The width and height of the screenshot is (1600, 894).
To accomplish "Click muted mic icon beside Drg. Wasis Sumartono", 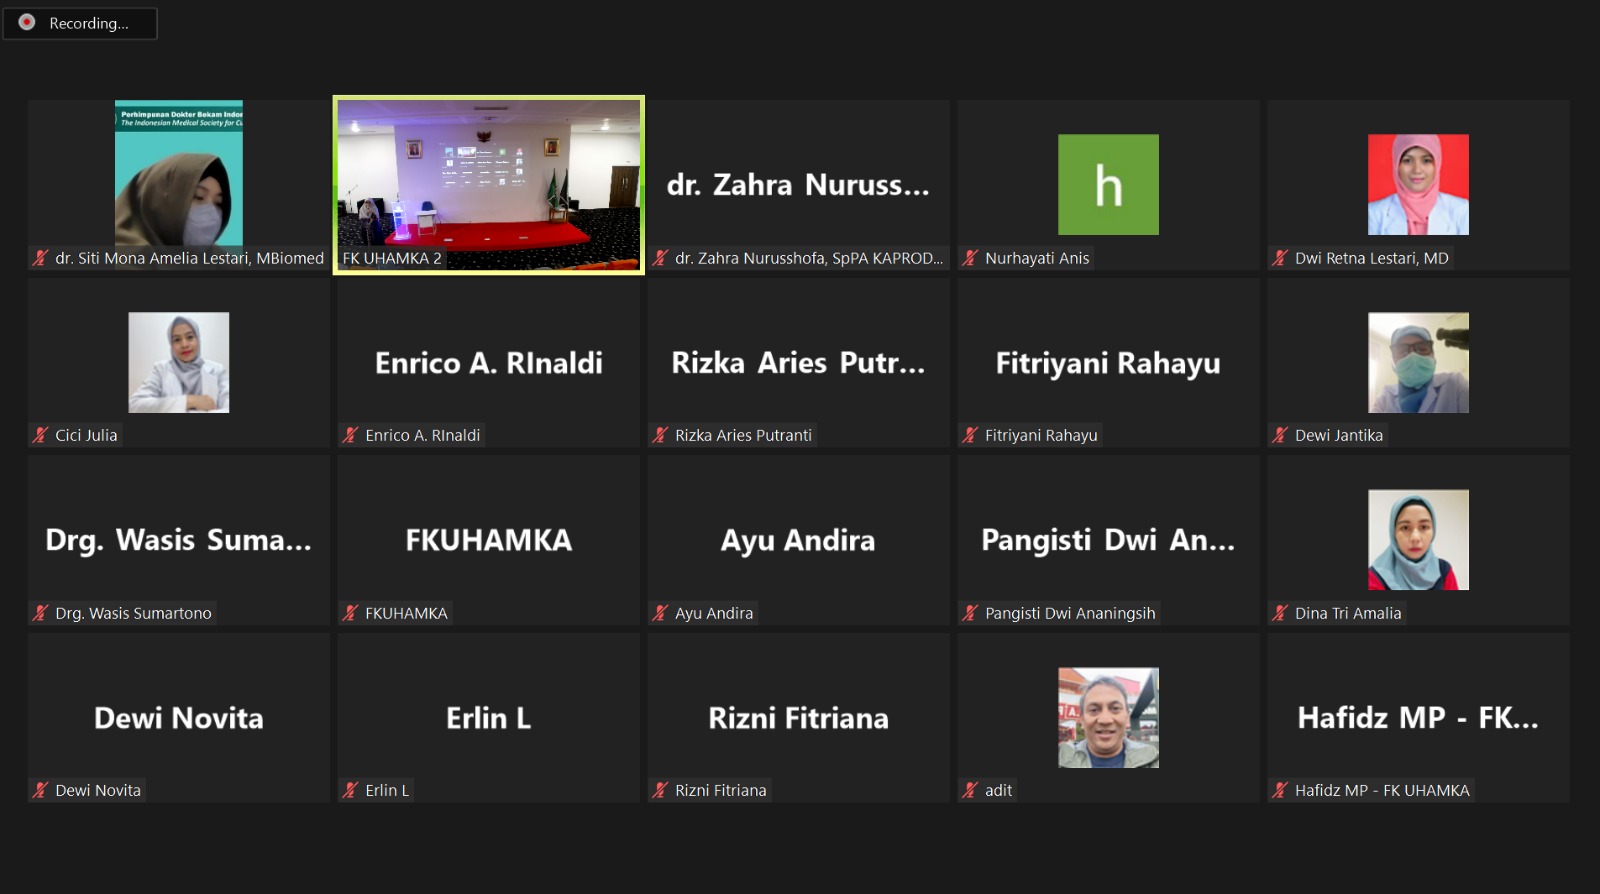I will [40, 613].
